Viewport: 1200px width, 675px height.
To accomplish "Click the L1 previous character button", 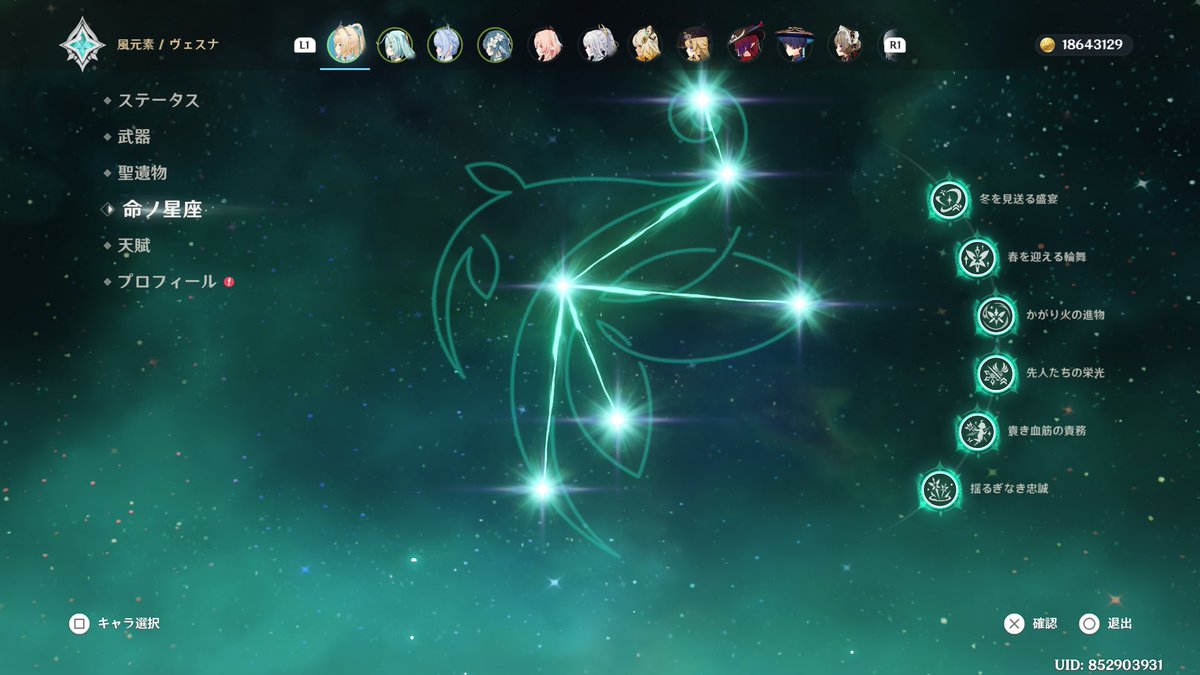I will pos(305,45).
